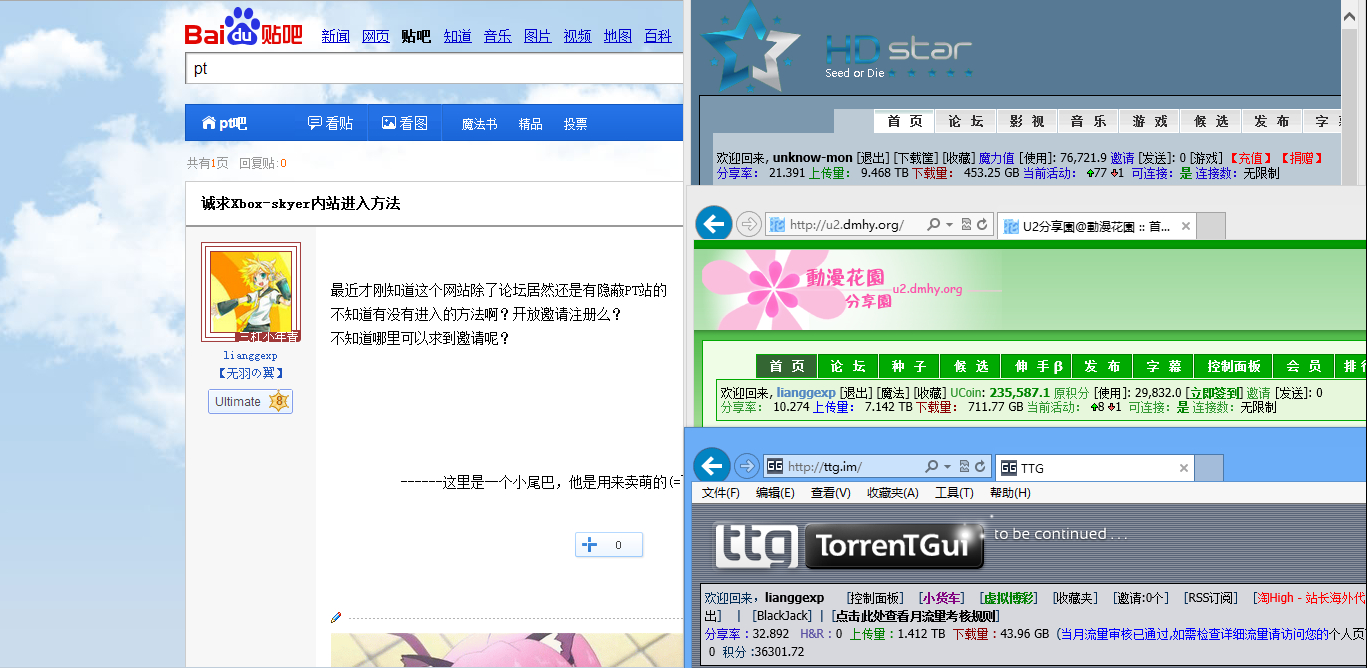Click the lianggexp avatar thumbnail in the post
The width and height of the screenshot is (1367, 668).
tap(250, 292)
